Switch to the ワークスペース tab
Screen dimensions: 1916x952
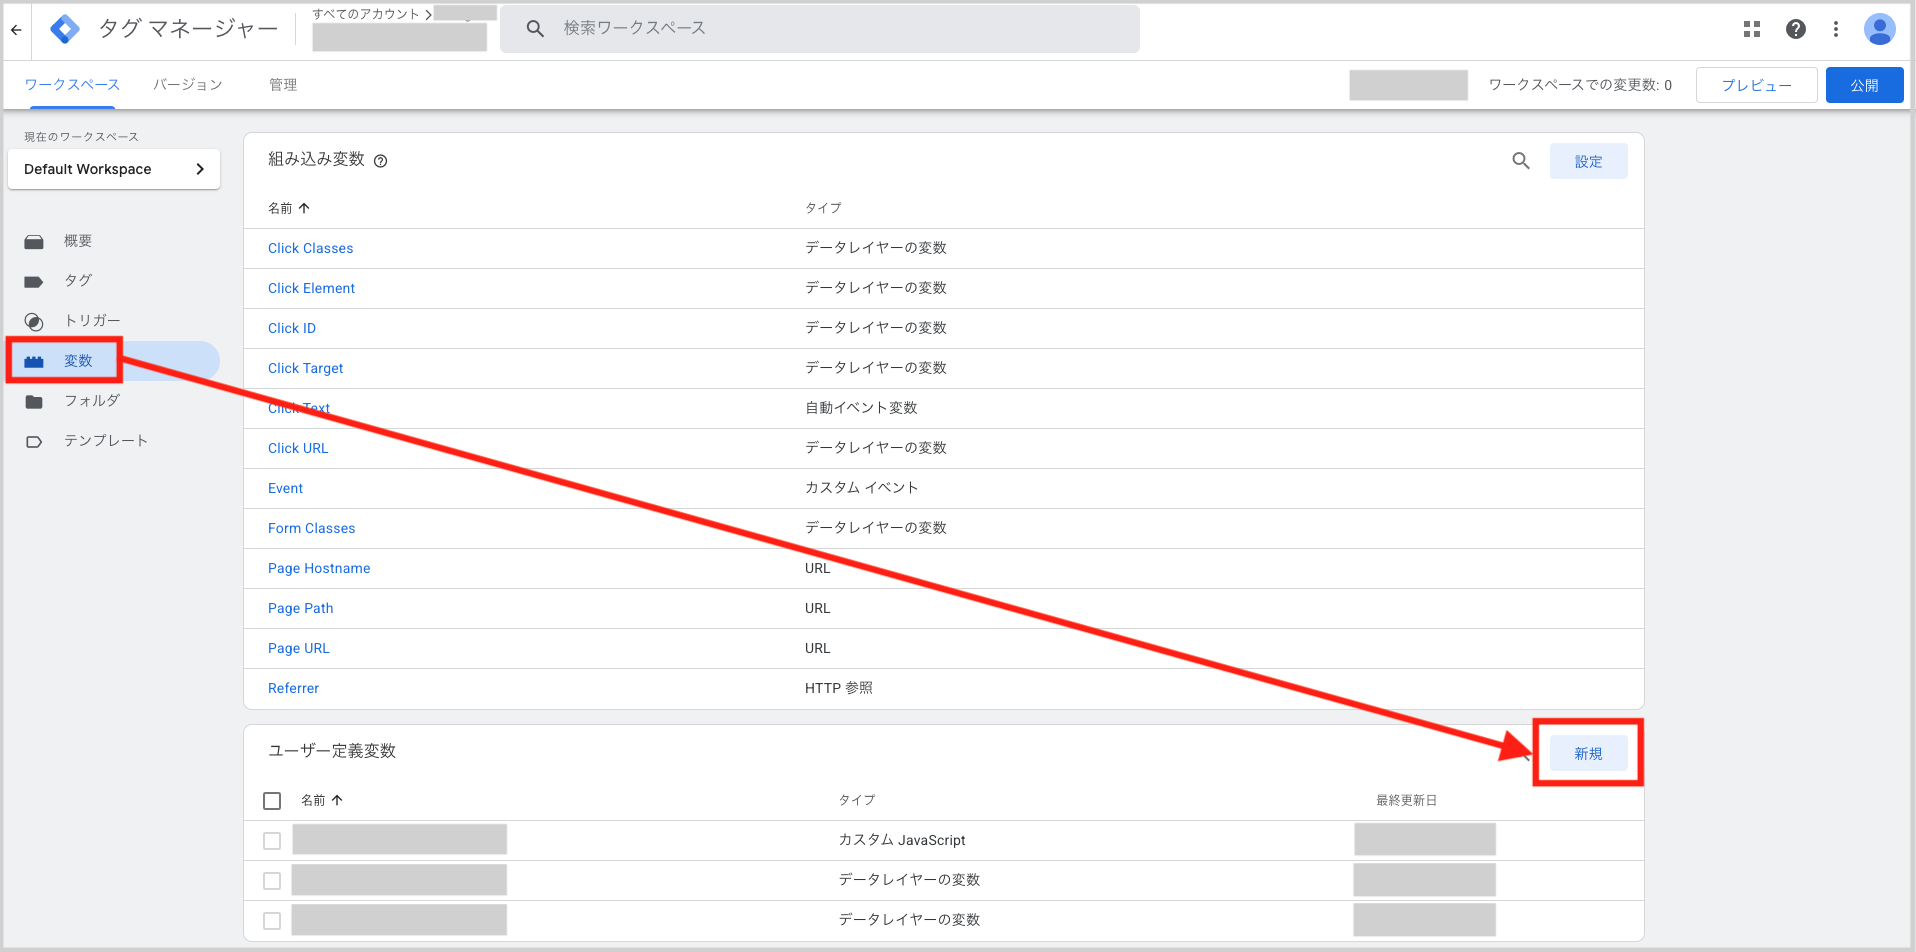[x=72, y=85]
